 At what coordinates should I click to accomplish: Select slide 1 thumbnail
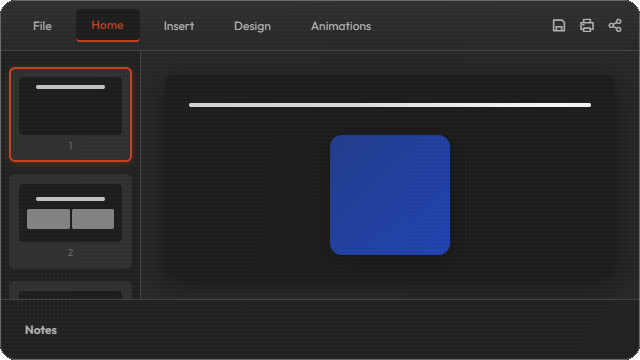(71, 114)
